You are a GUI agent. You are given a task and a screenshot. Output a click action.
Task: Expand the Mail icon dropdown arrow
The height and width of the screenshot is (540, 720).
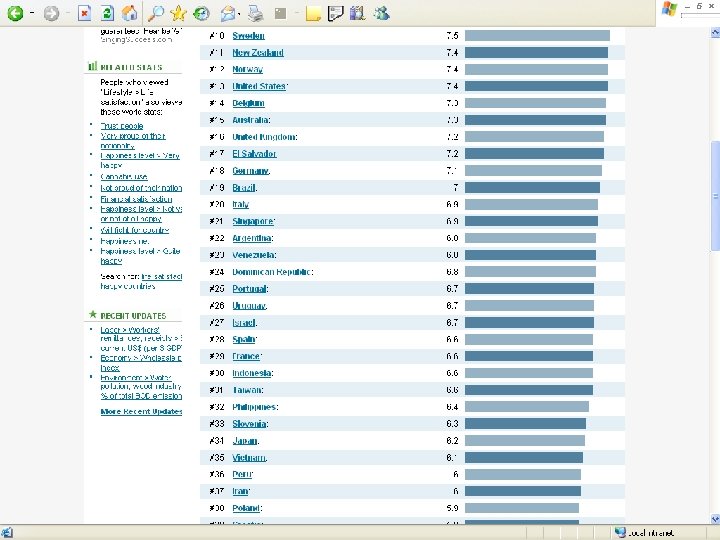point(239,14)
